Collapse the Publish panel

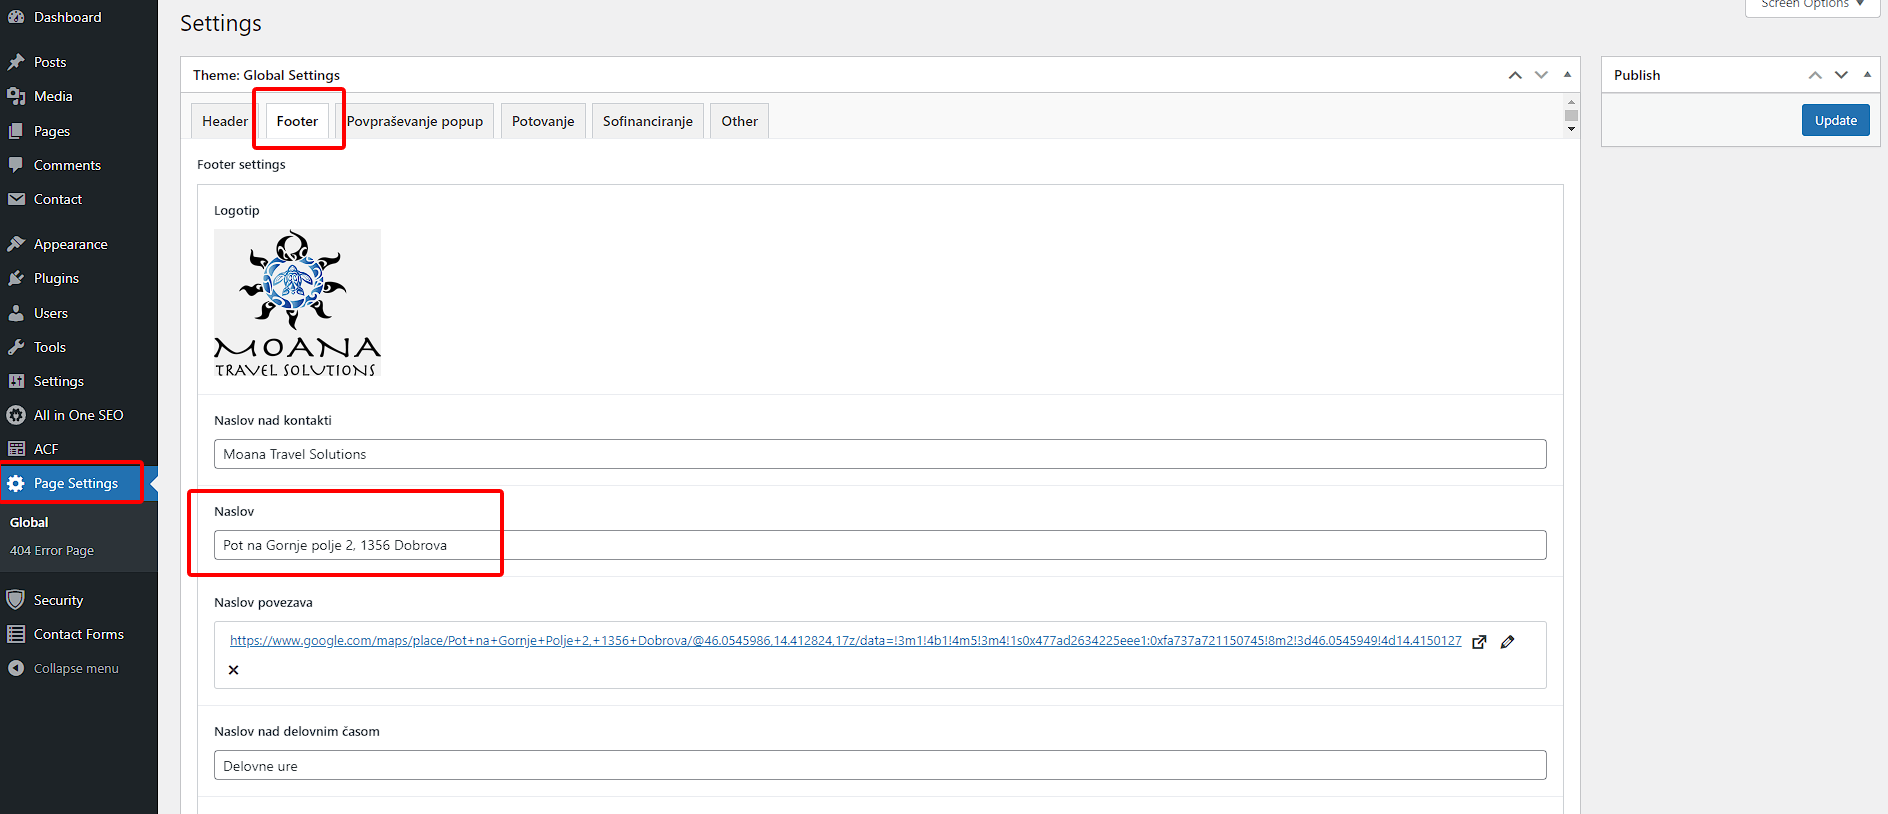coord(1867,75)
